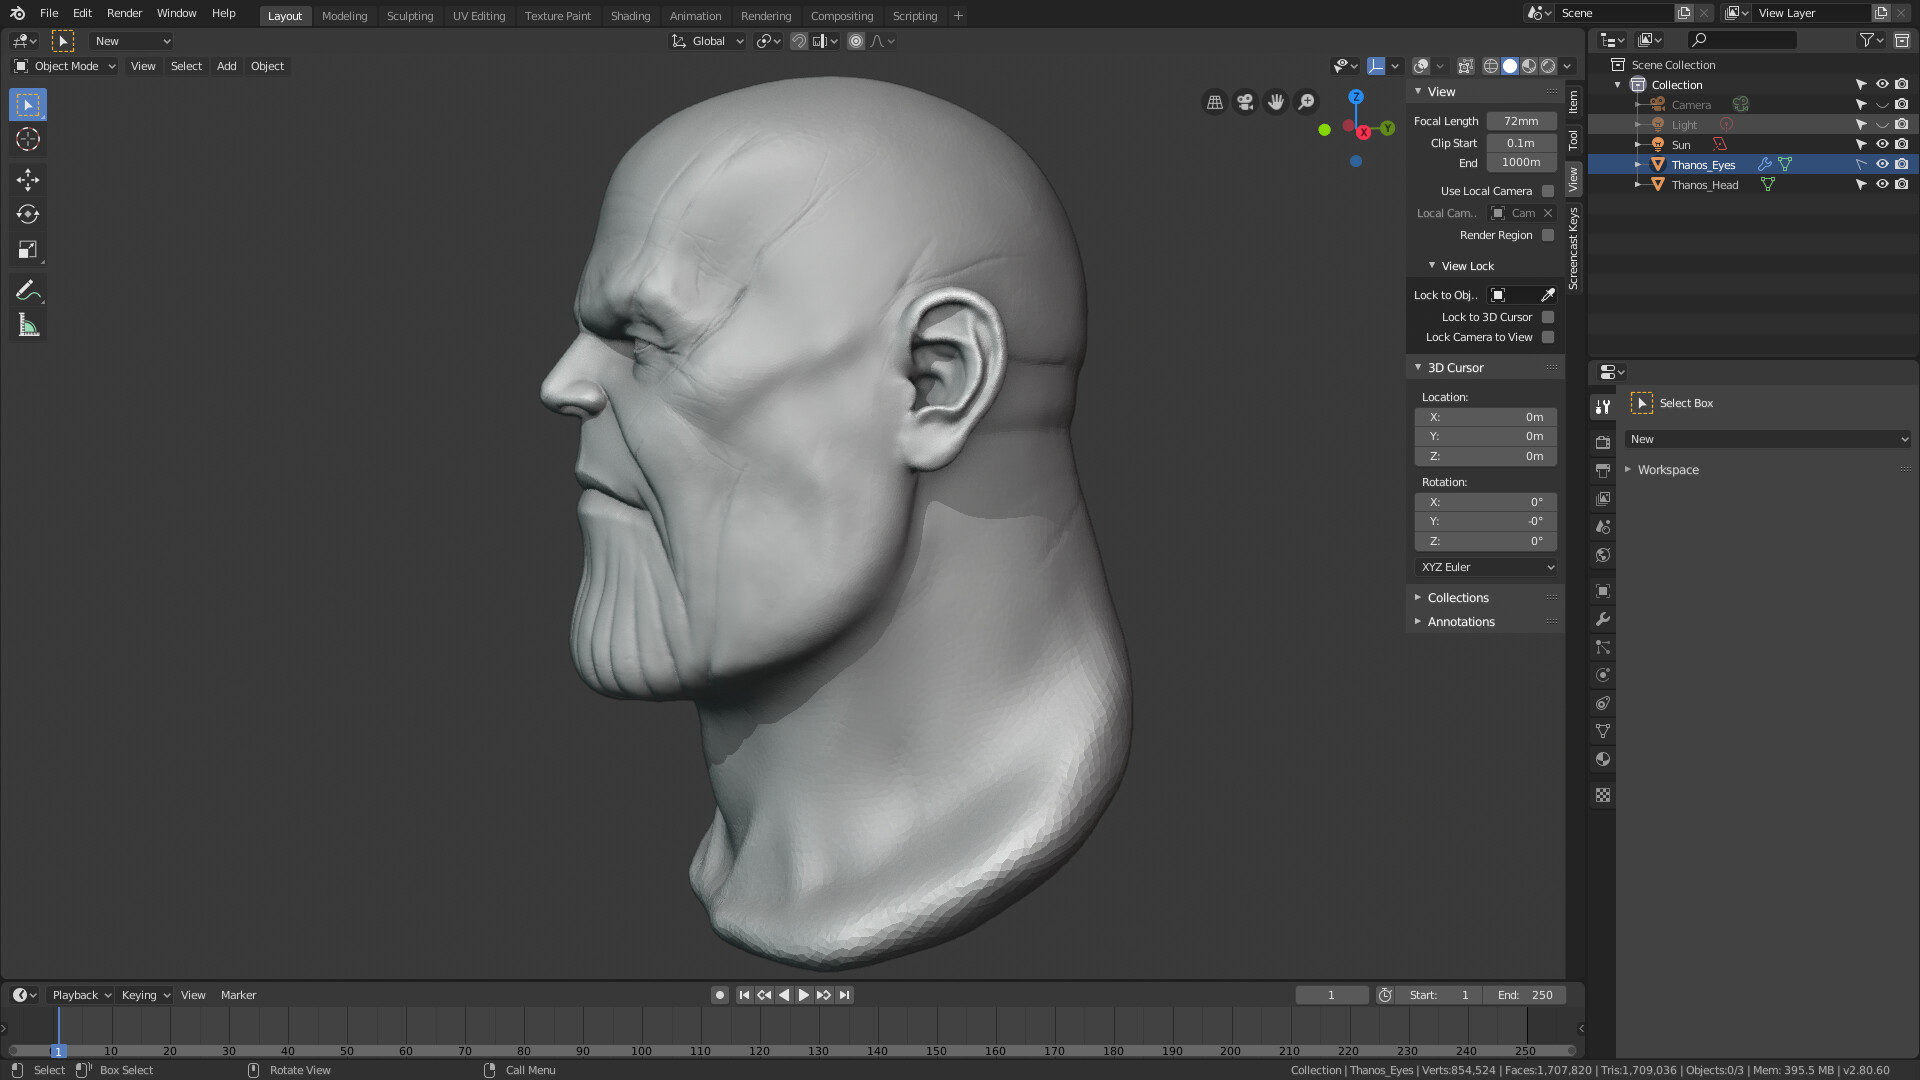
Task: Click the 3D Cursor Location X field
Action: [1486, 417]
